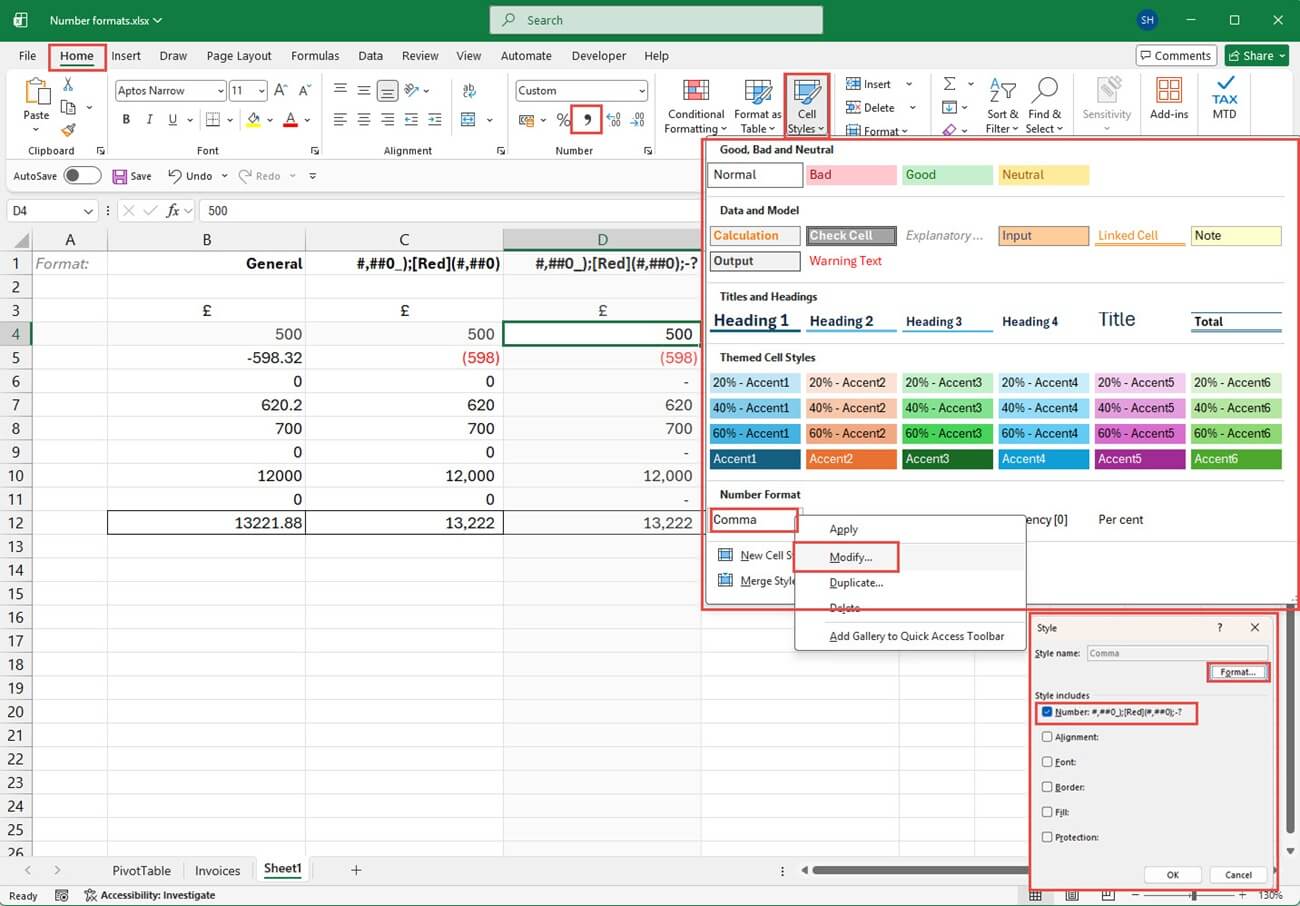Open the Number group dialog launcher
Viewport: 1300px width, 906px height.
pos(647,151)
